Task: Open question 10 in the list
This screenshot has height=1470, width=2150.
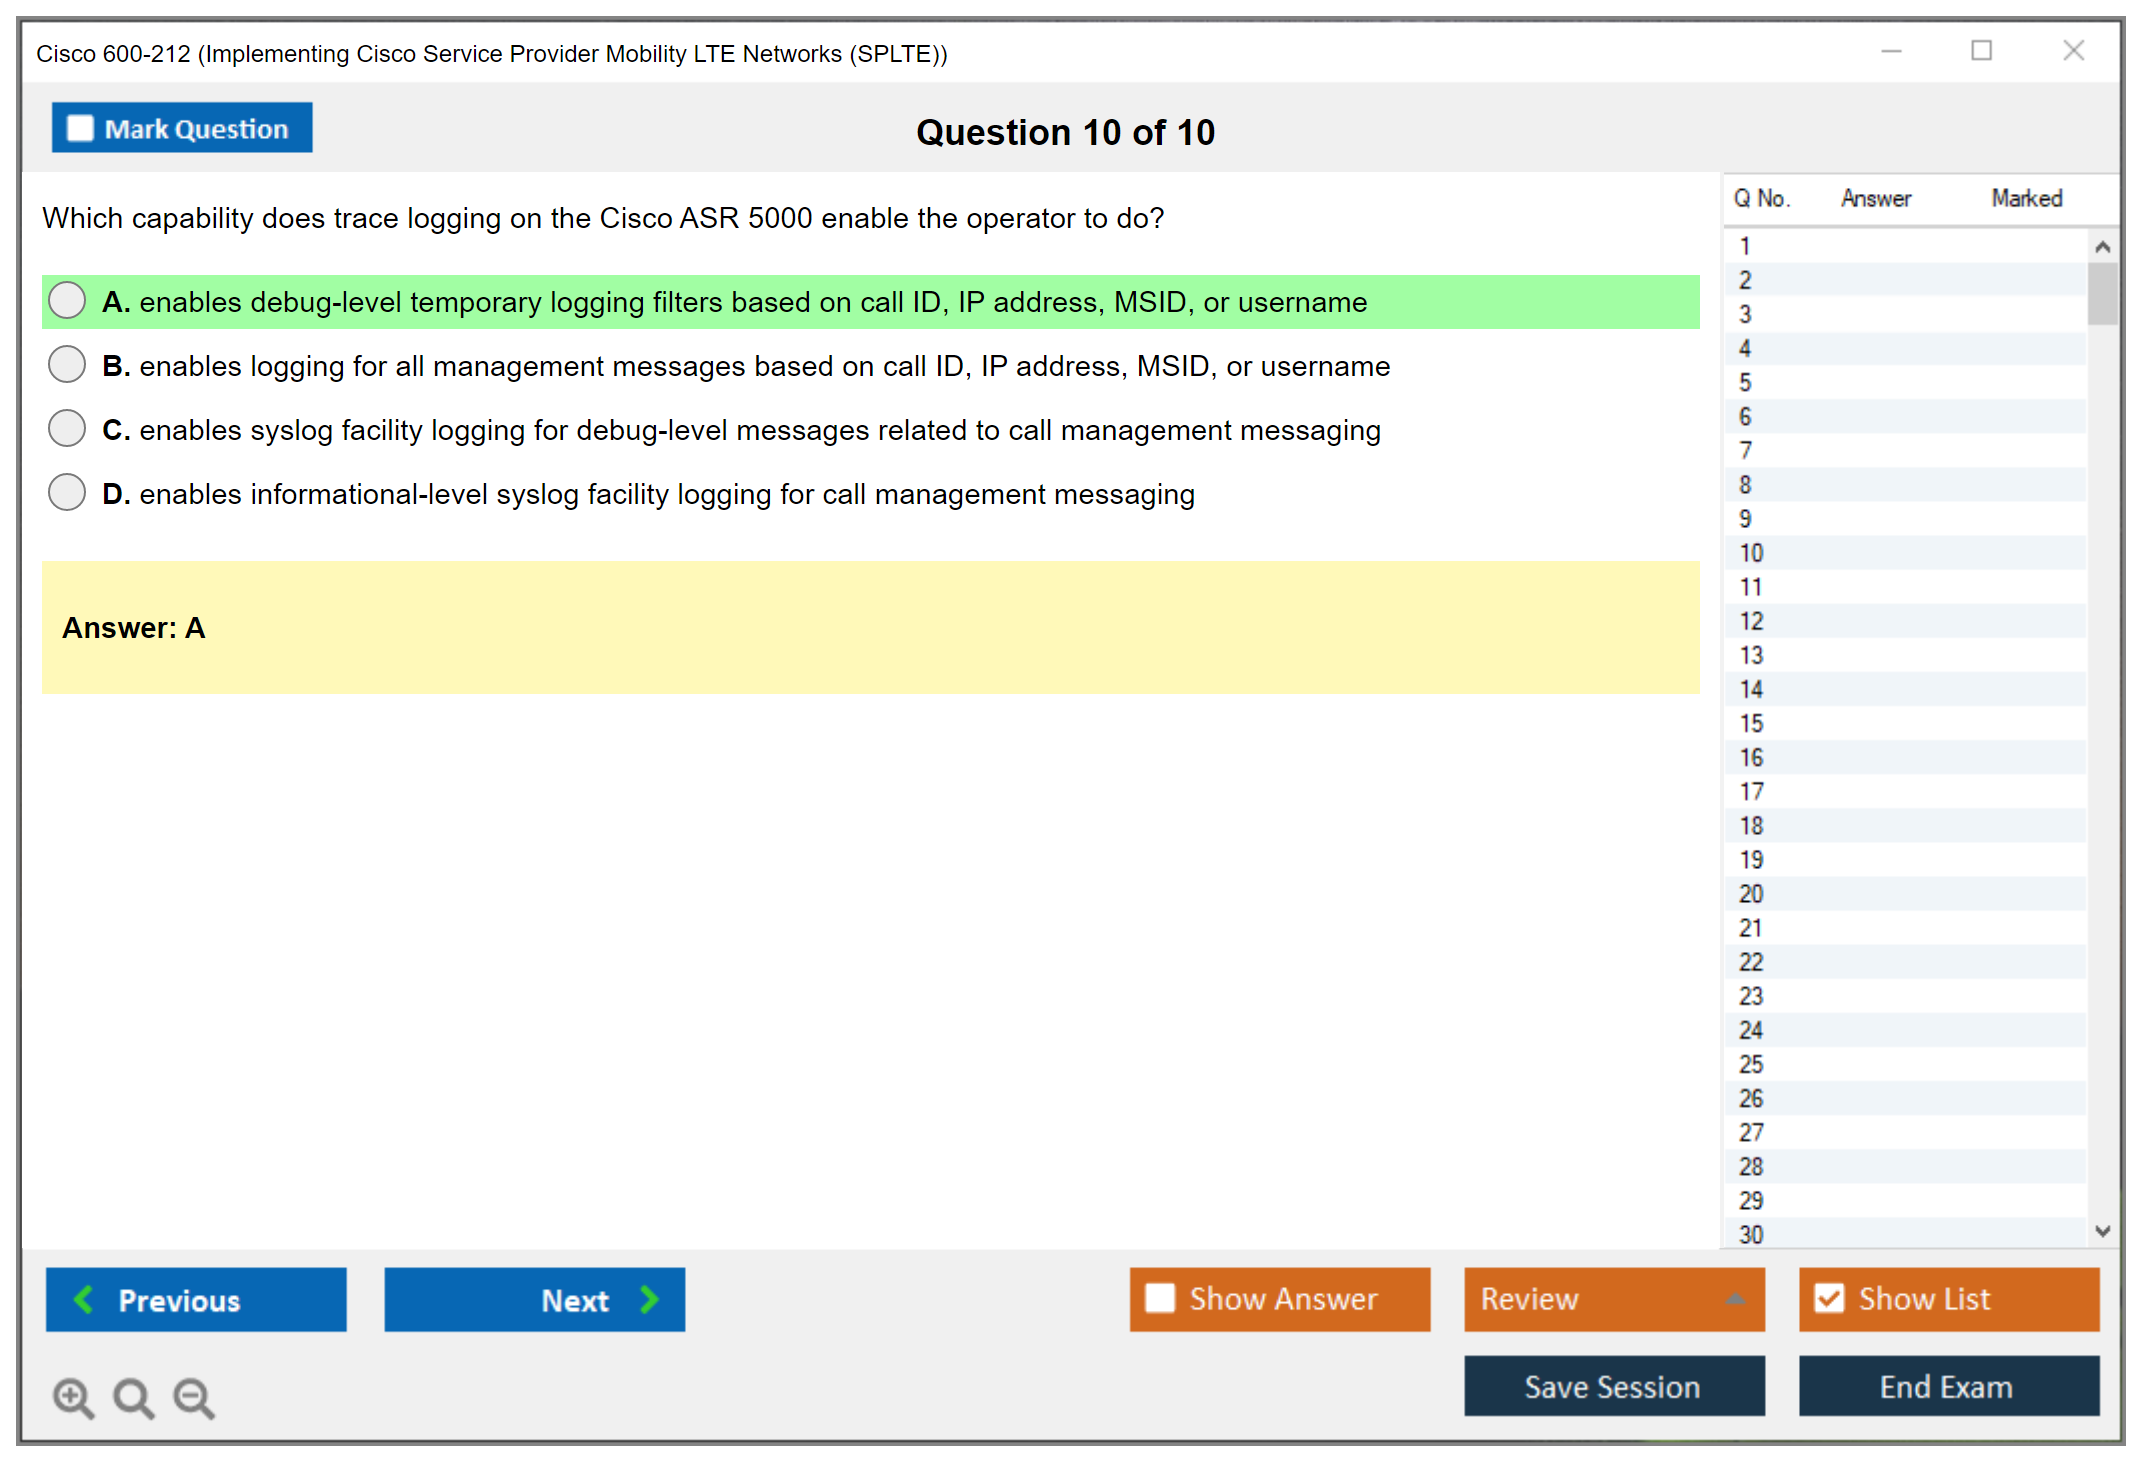Action: (1751, 553)
